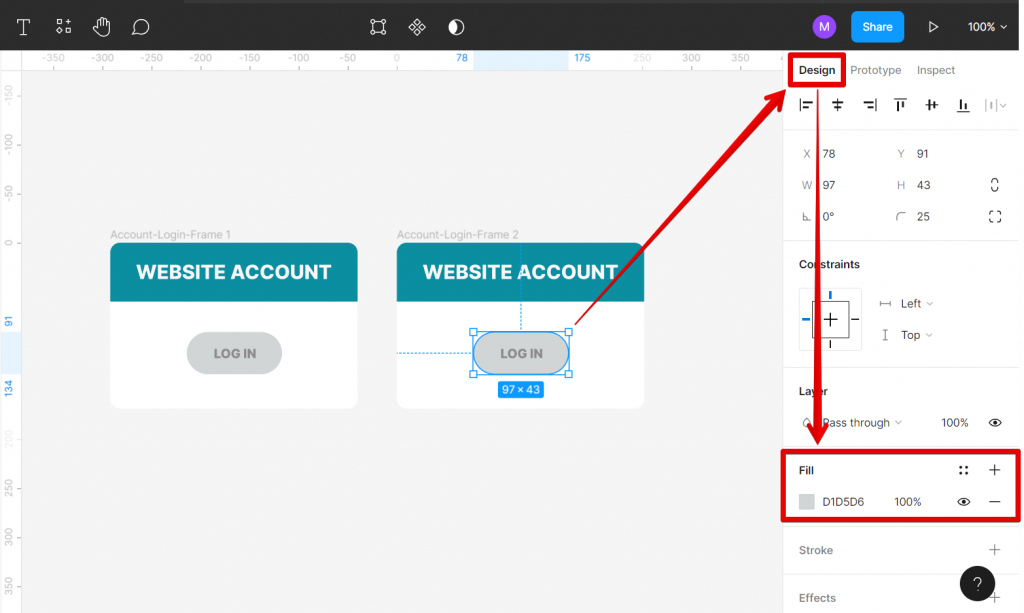Toggle the Fill visibility eye
The height and width of the screenshot is (613, 1024).
click(963, 501)
